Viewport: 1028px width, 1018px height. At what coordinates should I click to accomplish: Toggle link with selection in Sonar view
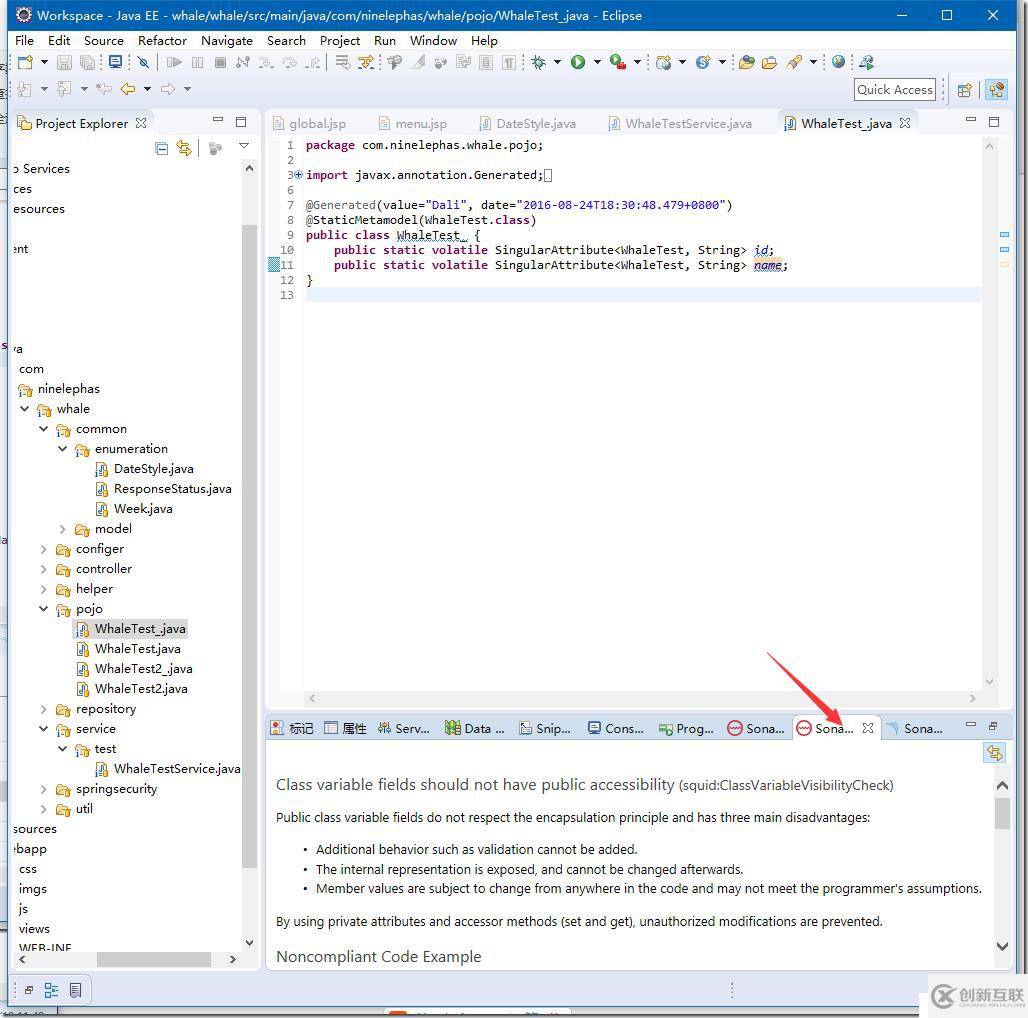click(994, 753)
